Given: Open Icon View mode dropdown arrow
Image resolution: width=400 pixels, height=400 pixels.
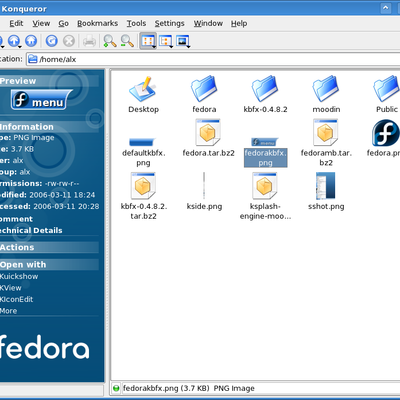Looking at the screenshot, I should [x=154, y=47].
